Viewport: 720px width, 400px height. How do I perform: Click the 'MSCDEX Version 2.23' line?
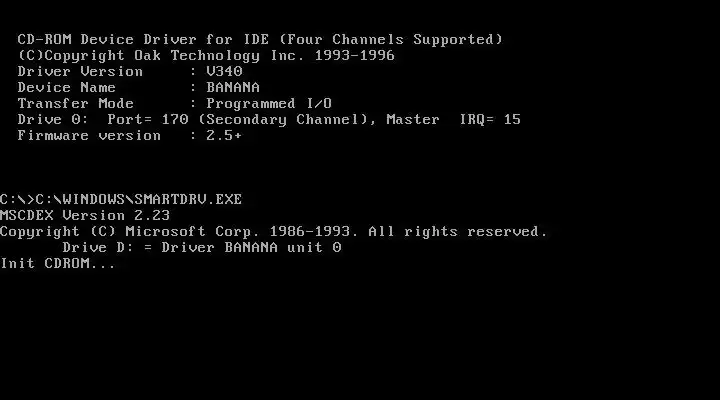(85, 215)
